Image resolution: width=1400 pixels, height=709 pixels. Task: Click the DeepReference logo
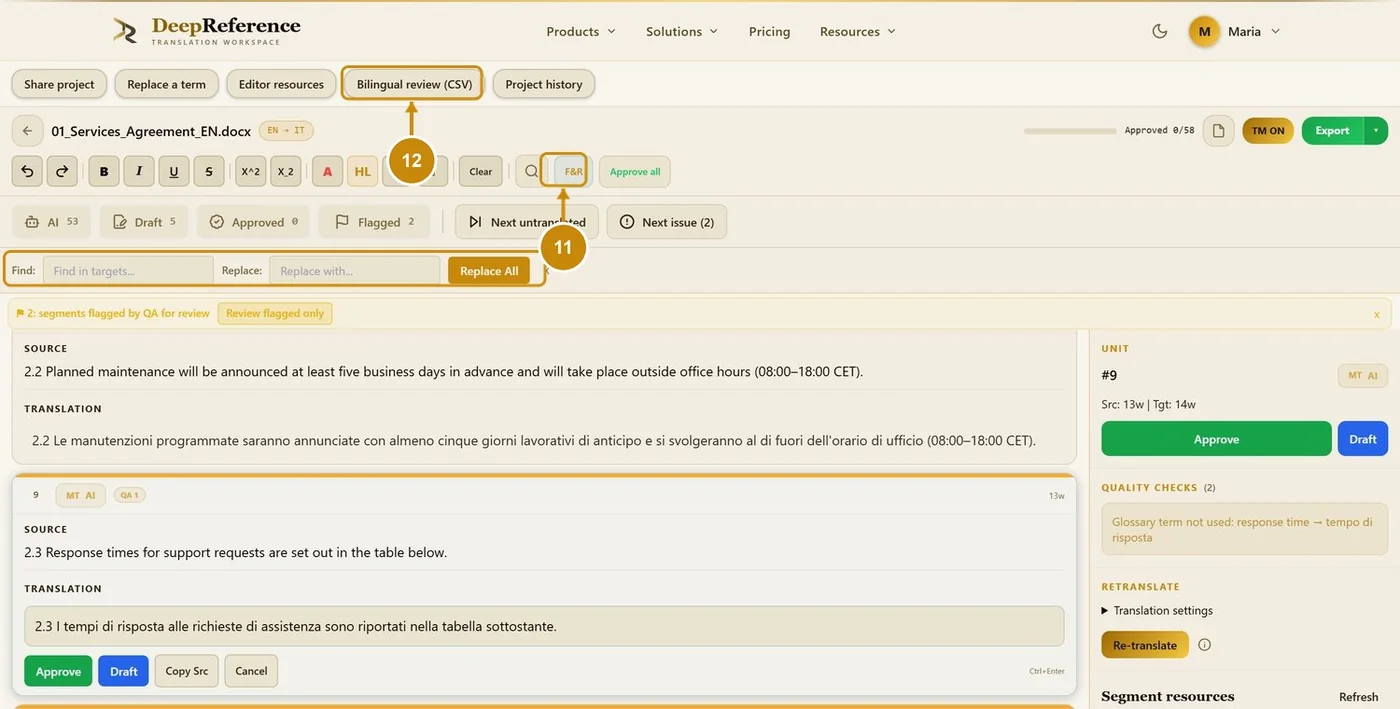(206, 31)
